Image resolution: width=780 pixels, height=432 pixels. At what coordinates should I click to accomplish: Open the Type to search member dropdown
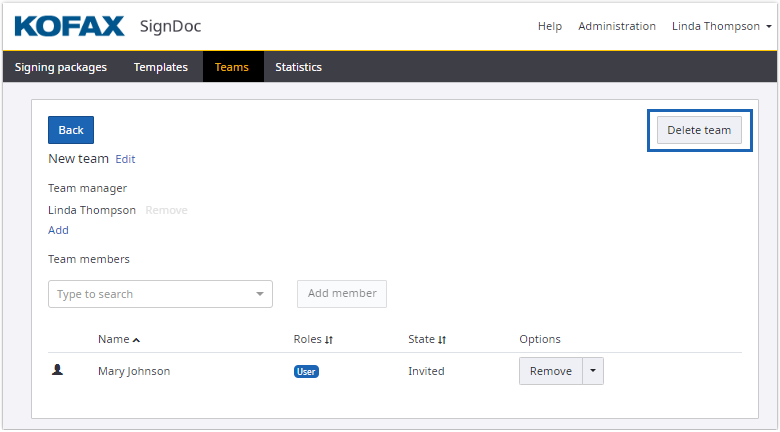click(x=160, y=294)
